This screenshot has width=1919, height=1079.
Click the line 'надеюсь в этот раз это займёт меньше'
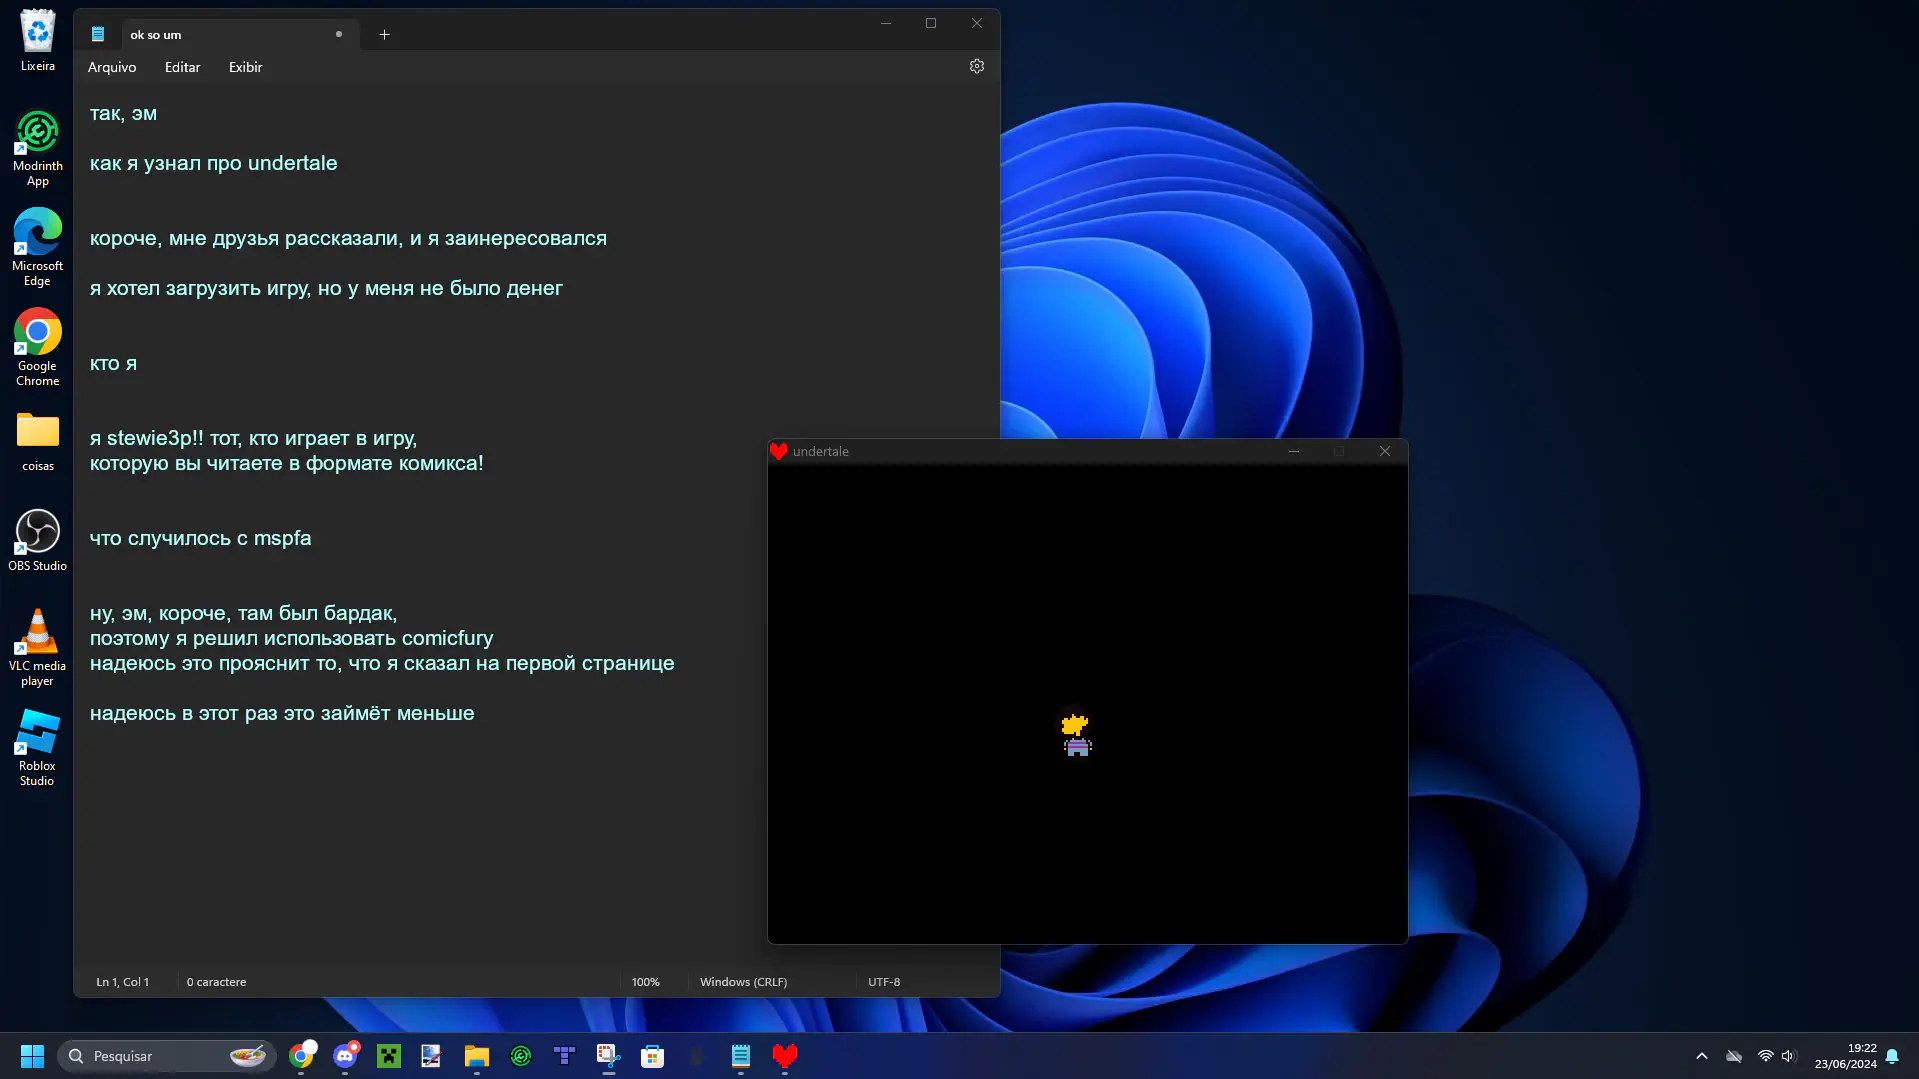(x=282, y=713)
